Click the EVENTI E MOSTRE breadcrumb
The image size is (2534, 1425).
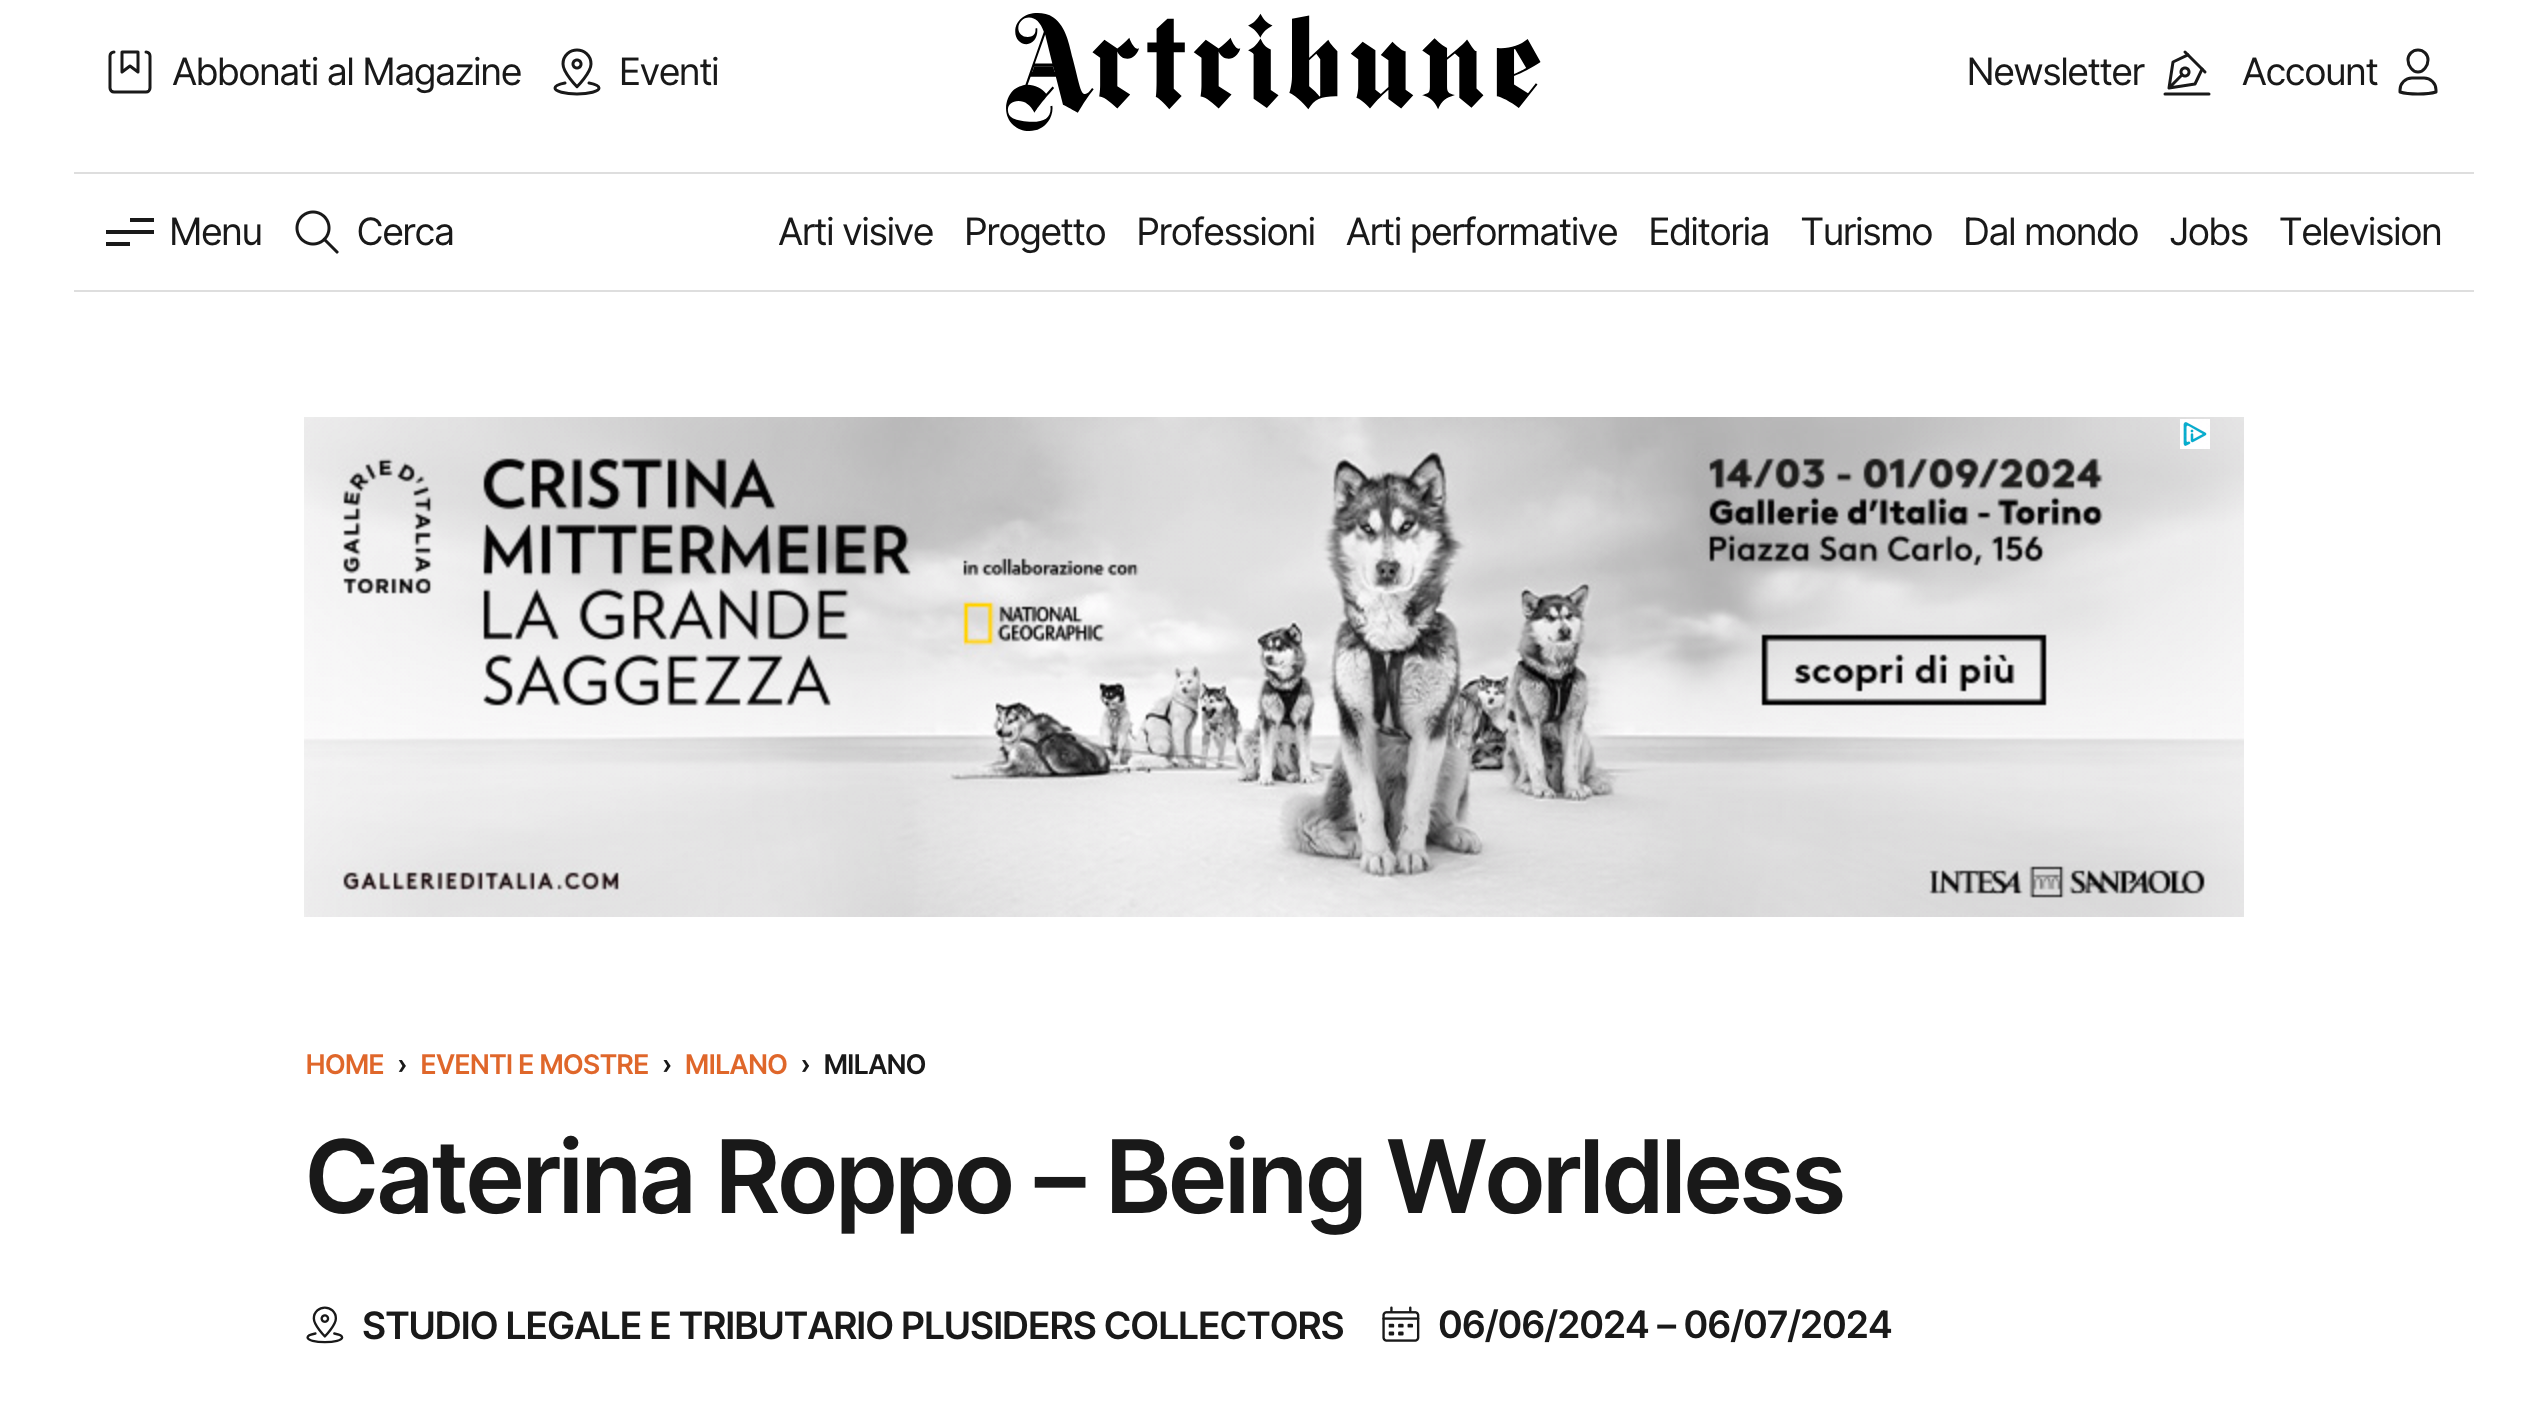click(534, 1064)
